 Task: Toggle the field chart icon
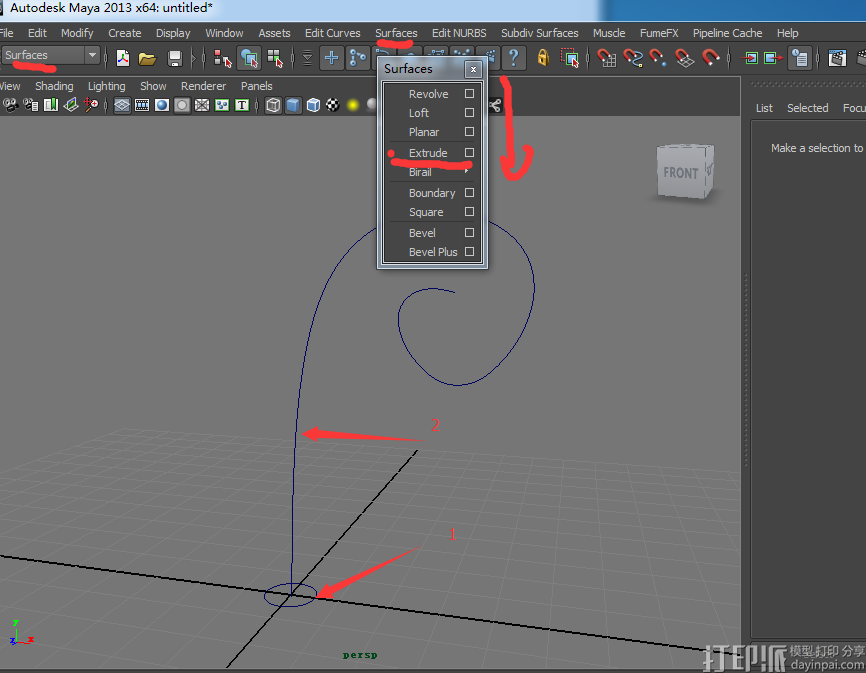coord(202,105)
